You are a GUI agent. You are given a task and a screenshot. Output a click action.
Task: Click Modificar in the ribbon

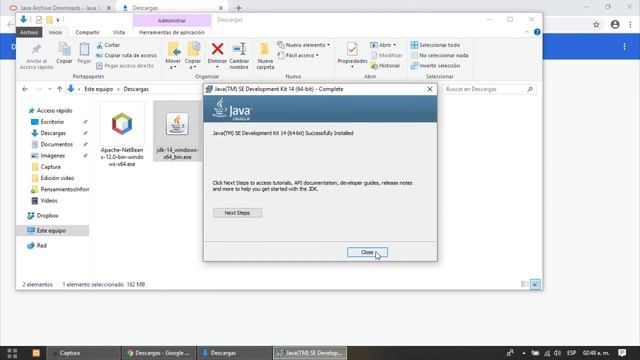[x=386, y=55]
